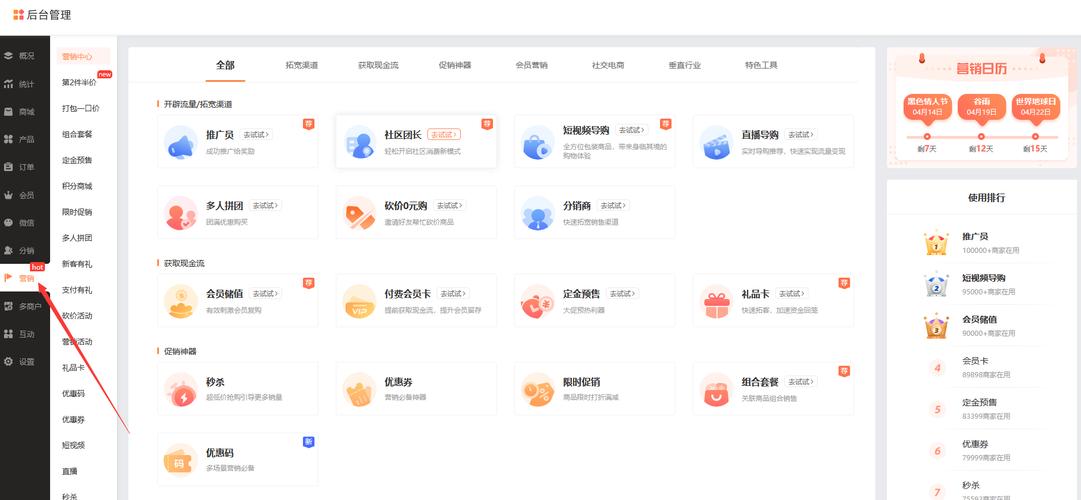Click the 短视频导购 shopping bag icon
This screenshot has width=1081, height=500.
[537, 143]
